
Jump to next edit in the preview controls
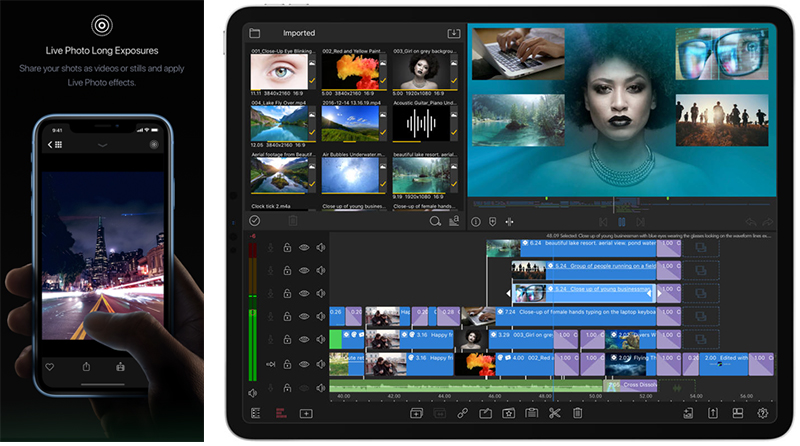point(640,222)
